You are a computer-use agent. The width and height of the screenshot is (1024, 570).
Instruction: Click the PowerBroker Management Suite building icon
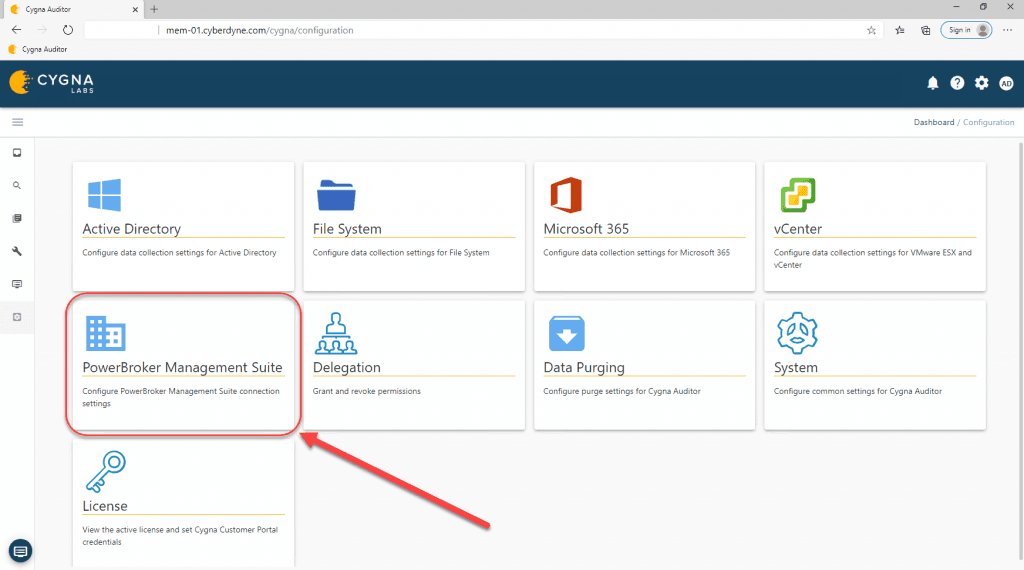pyautogui.click(x=105, y=334)
